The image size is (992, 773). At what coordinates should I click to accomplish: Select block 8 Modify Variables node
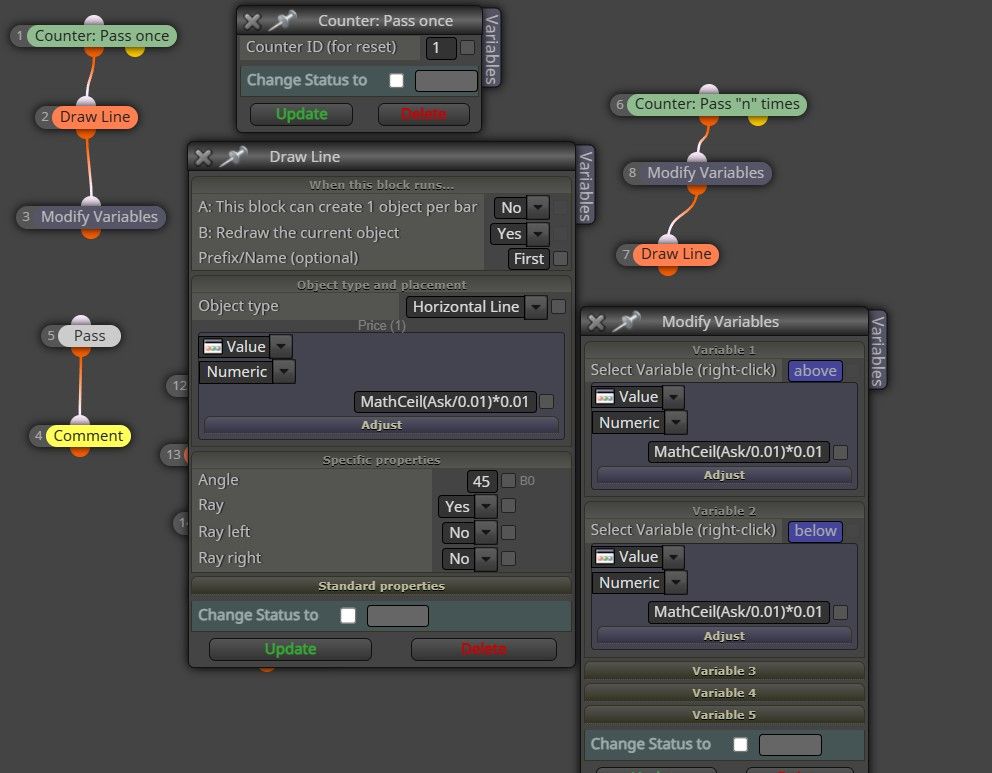(x=705, y=173)
